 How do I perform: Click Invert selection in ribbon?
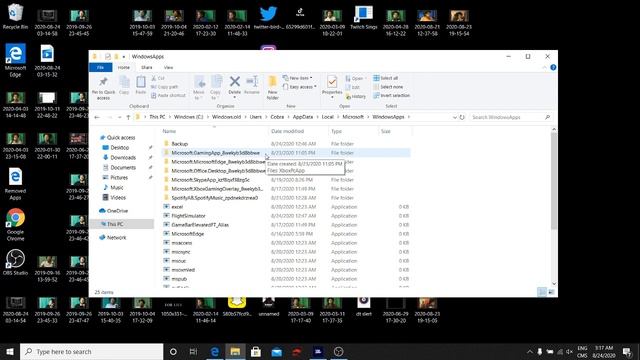(391, 96)
